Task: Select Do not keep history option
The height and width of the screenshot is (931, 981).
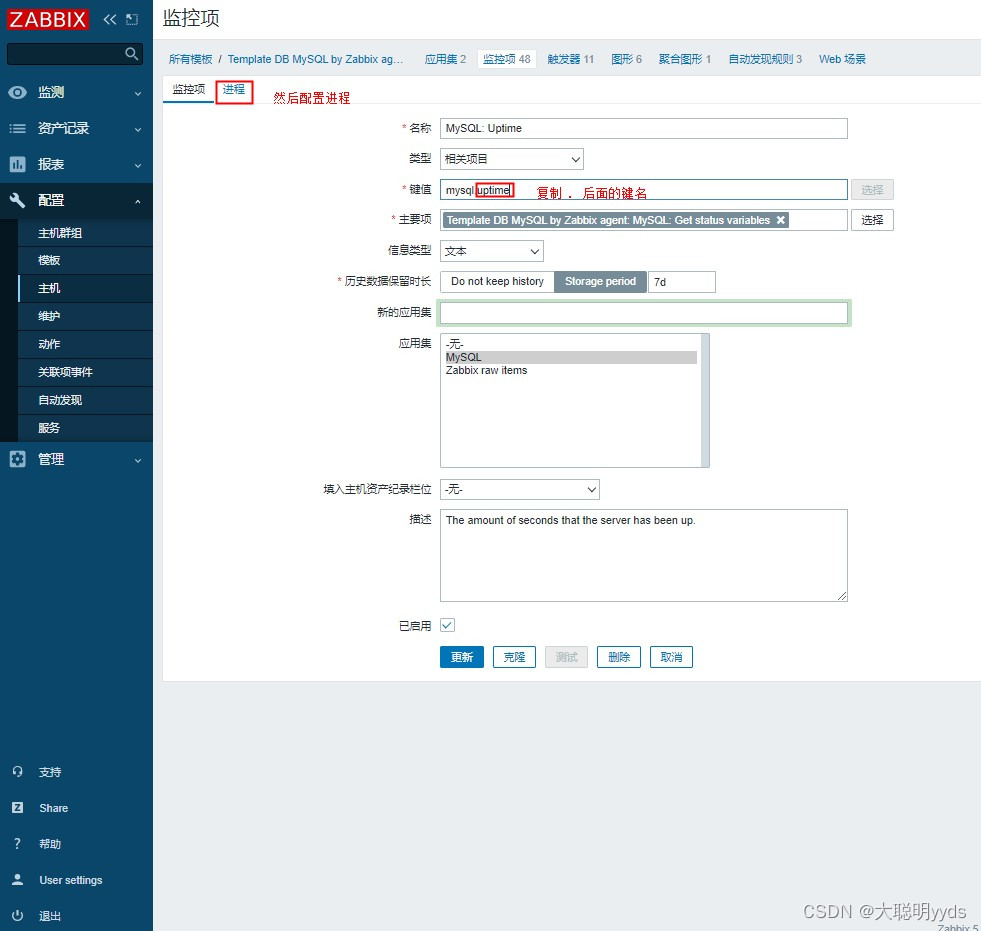Action: coord(497,282)
